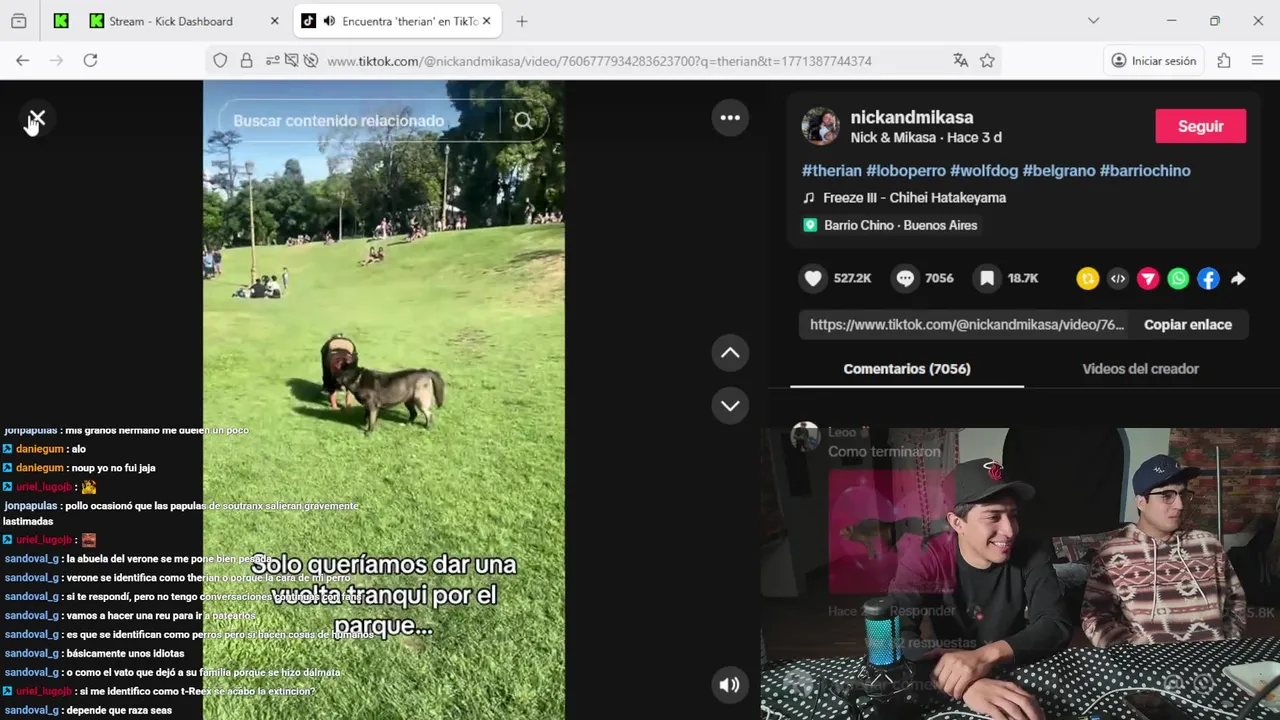Open the three-dot more options menu
This screenshot has width=1280, height=720.
click(730, 118)
